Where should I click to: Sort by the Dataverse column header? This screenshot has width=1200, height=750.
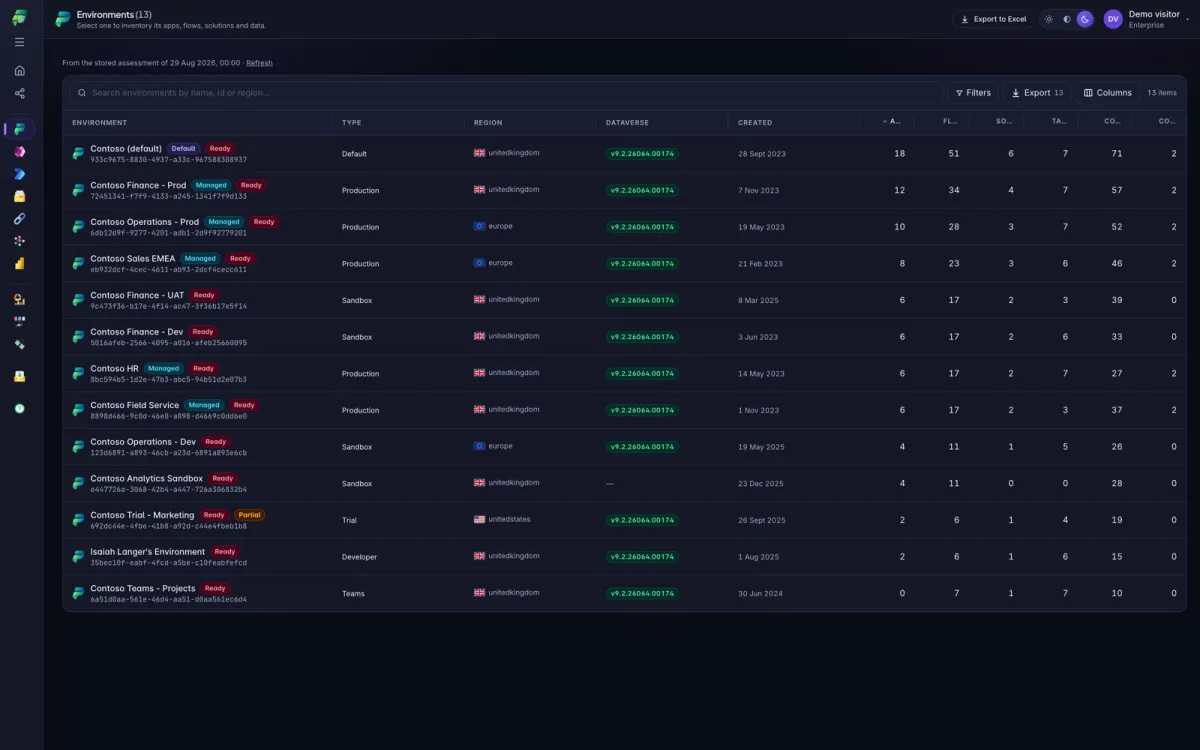tap(627, 122)
